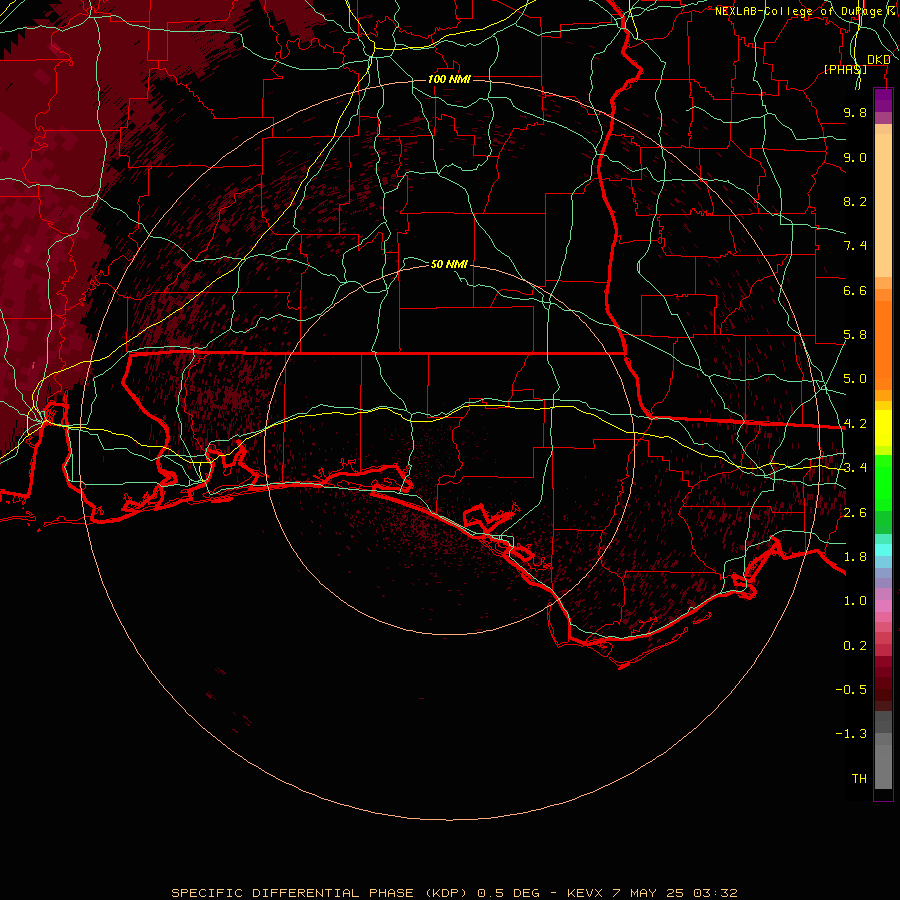This screenshot has width=900, height=900.
Task: Click the purple band of the color scale
Action: [883, 100]
